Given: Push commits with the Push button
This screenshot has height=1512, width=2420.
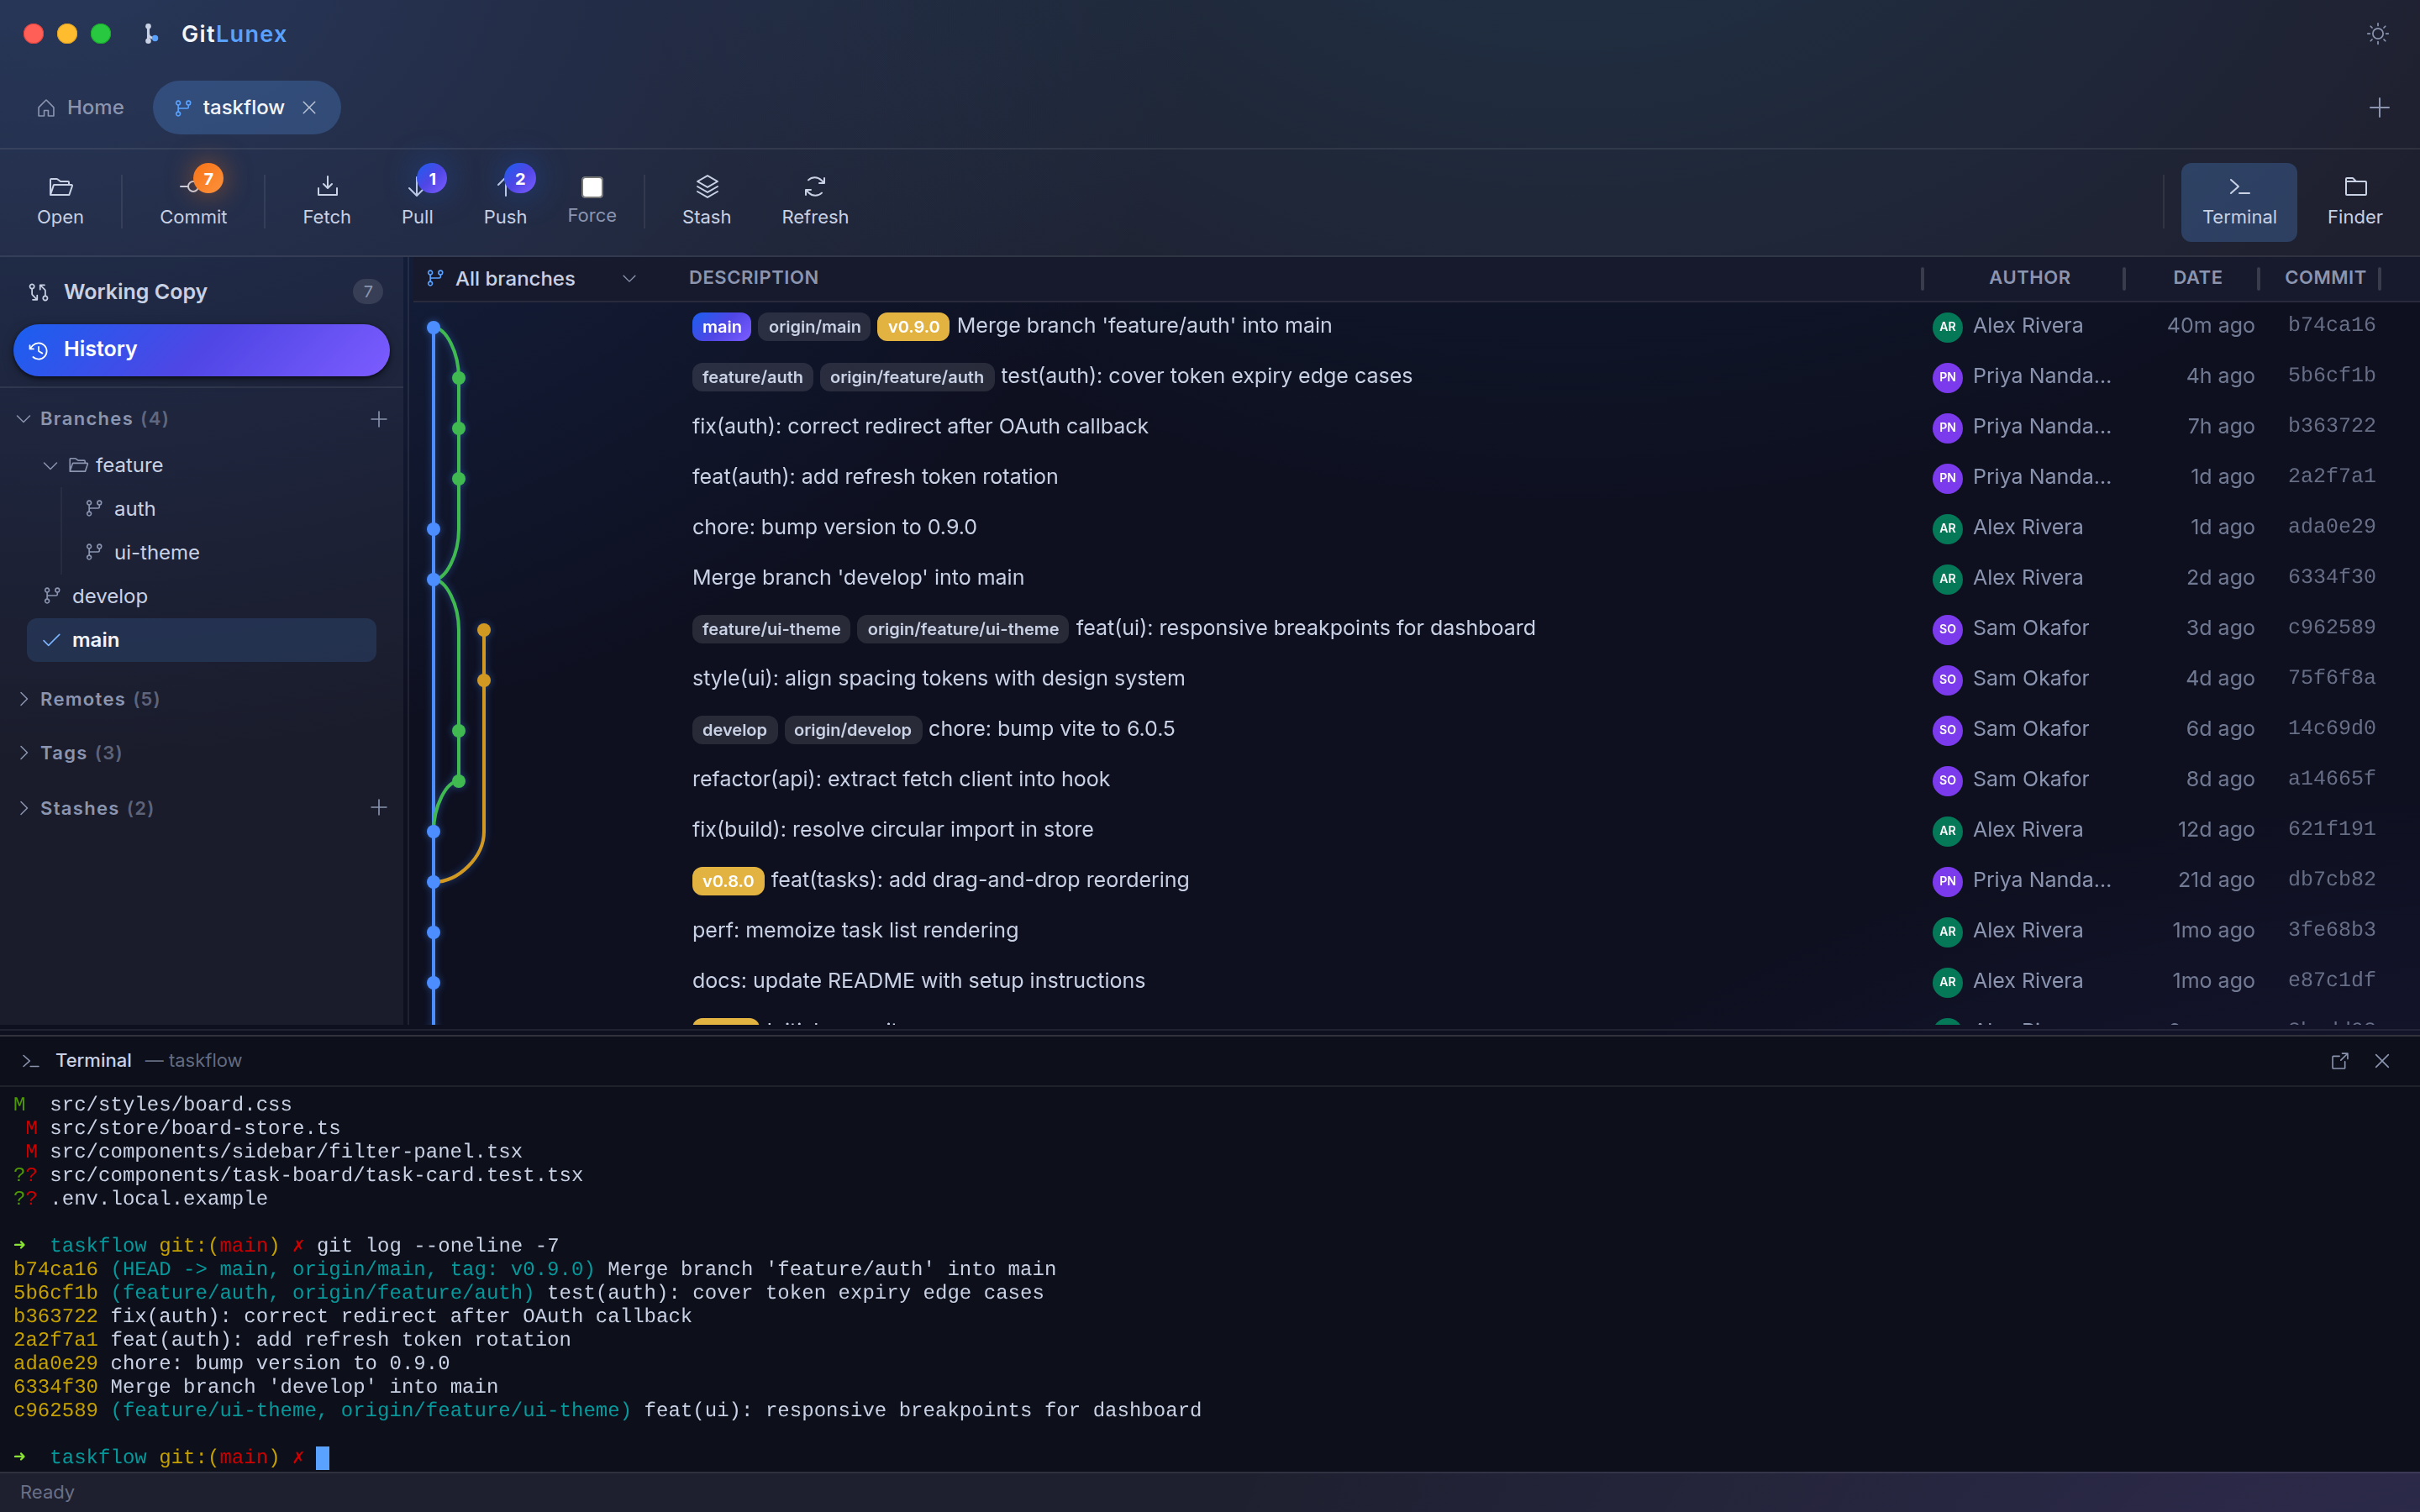Looking at the screenshot, I should [505, 201].
